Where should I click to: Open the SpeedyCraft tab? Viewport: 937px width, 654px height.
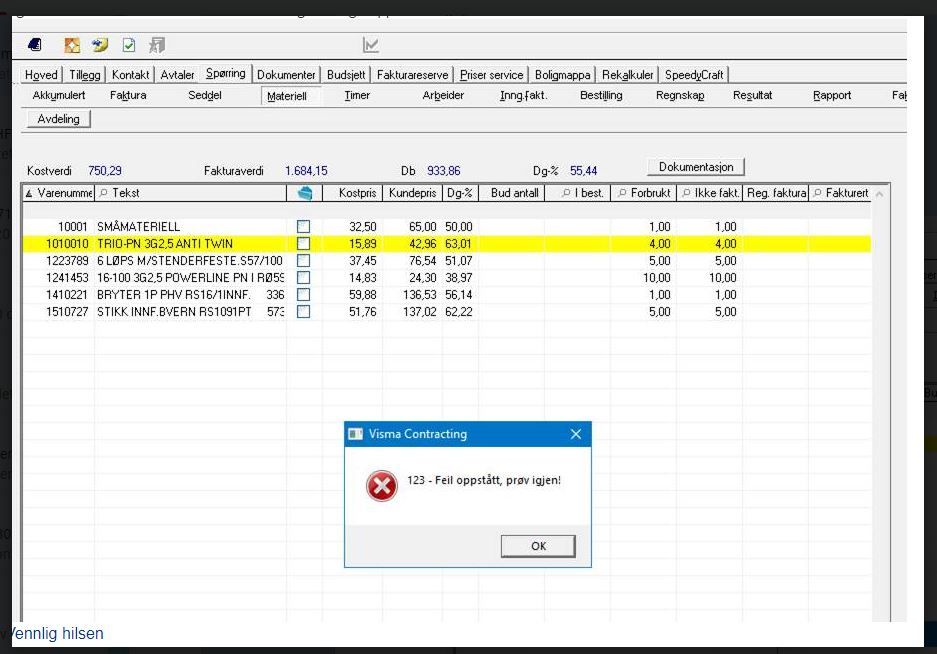(x=694, y=75)
